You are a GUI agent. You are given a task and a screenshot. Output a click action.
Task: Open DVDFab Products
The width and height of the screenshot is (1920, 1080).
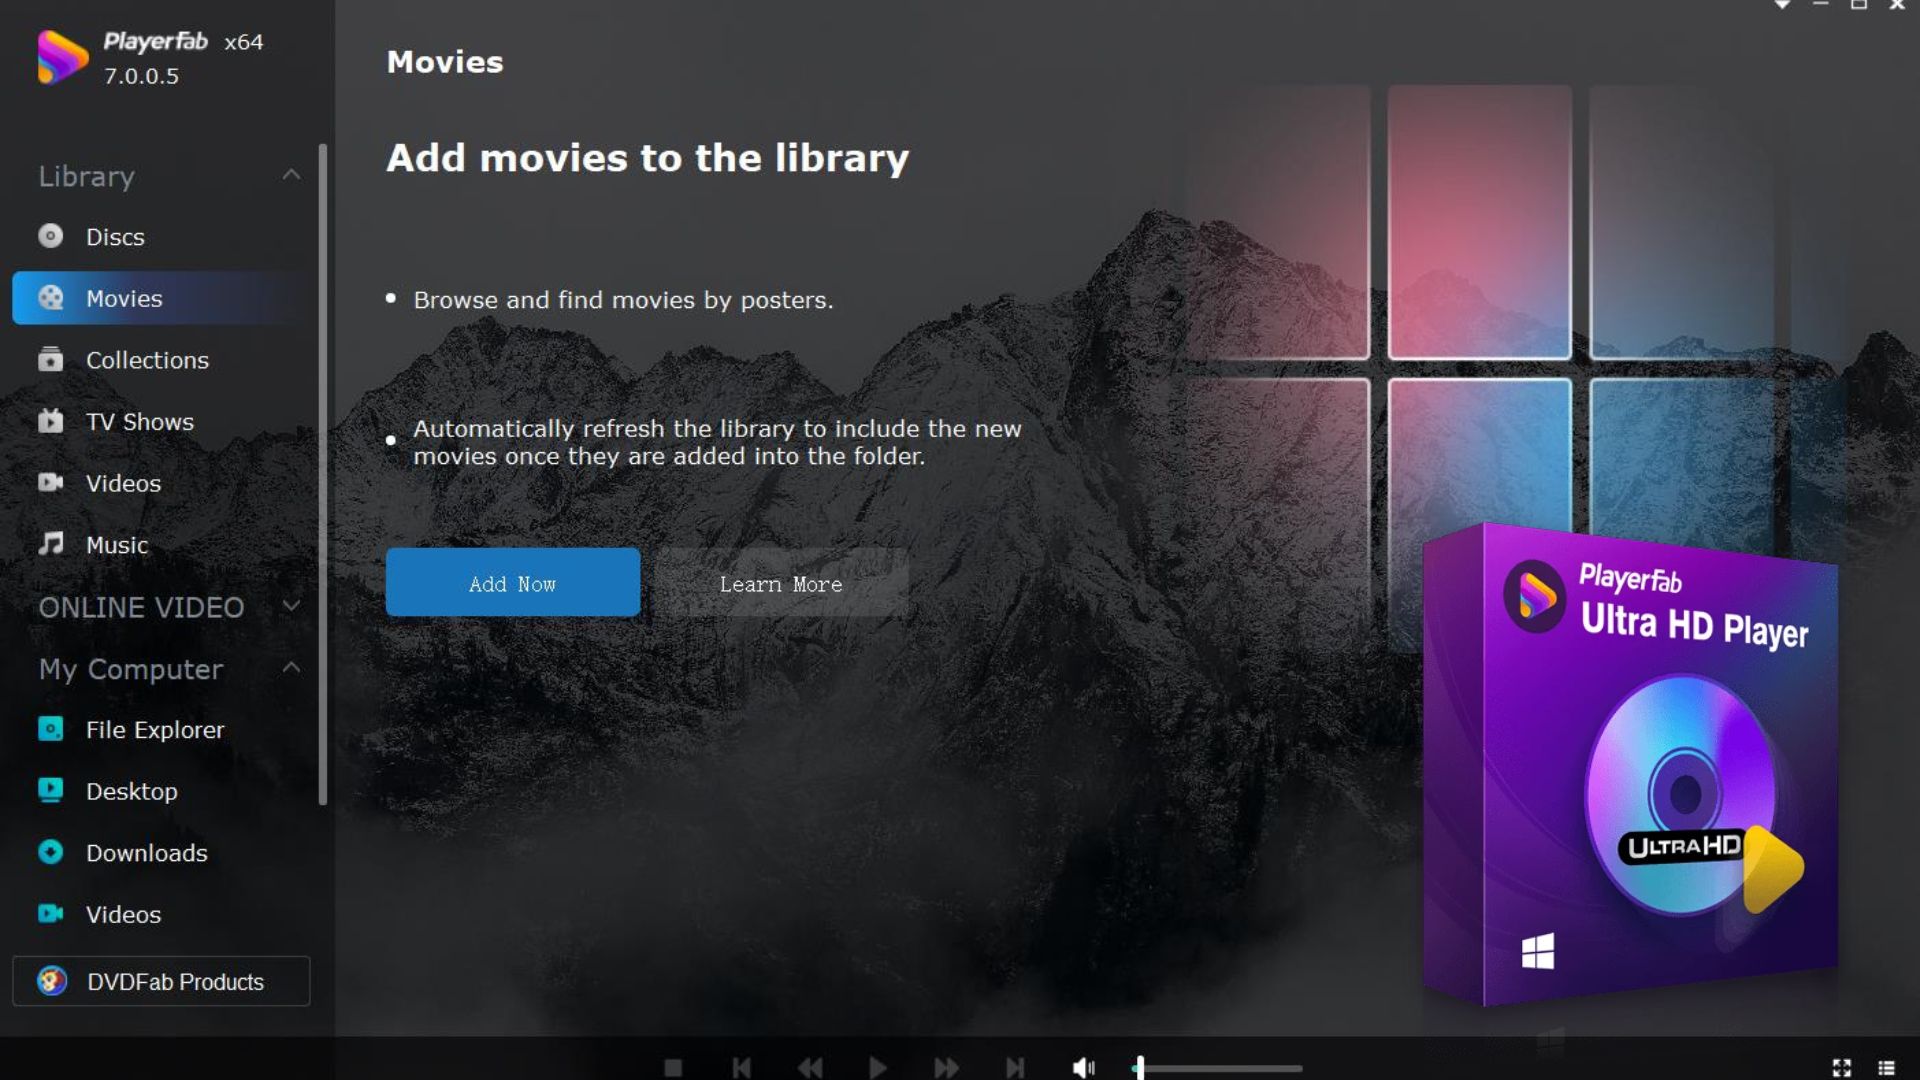161,981
